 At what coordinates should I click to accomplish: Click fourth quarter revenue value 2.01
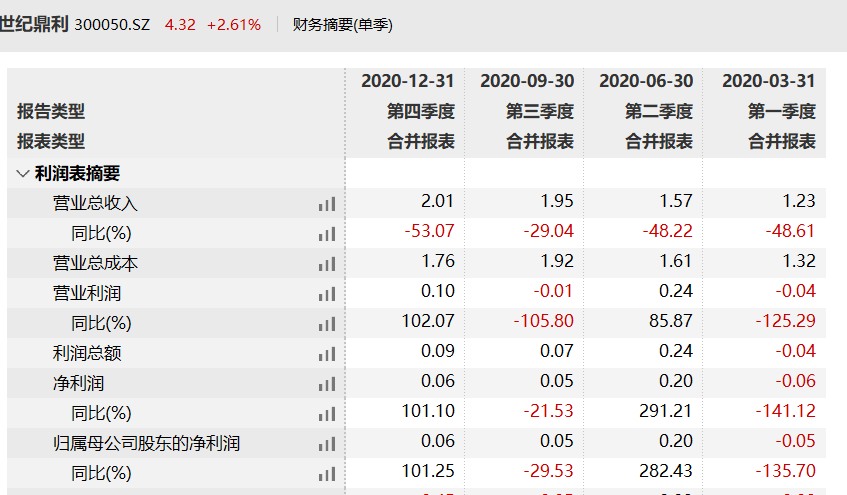point(438,201)
